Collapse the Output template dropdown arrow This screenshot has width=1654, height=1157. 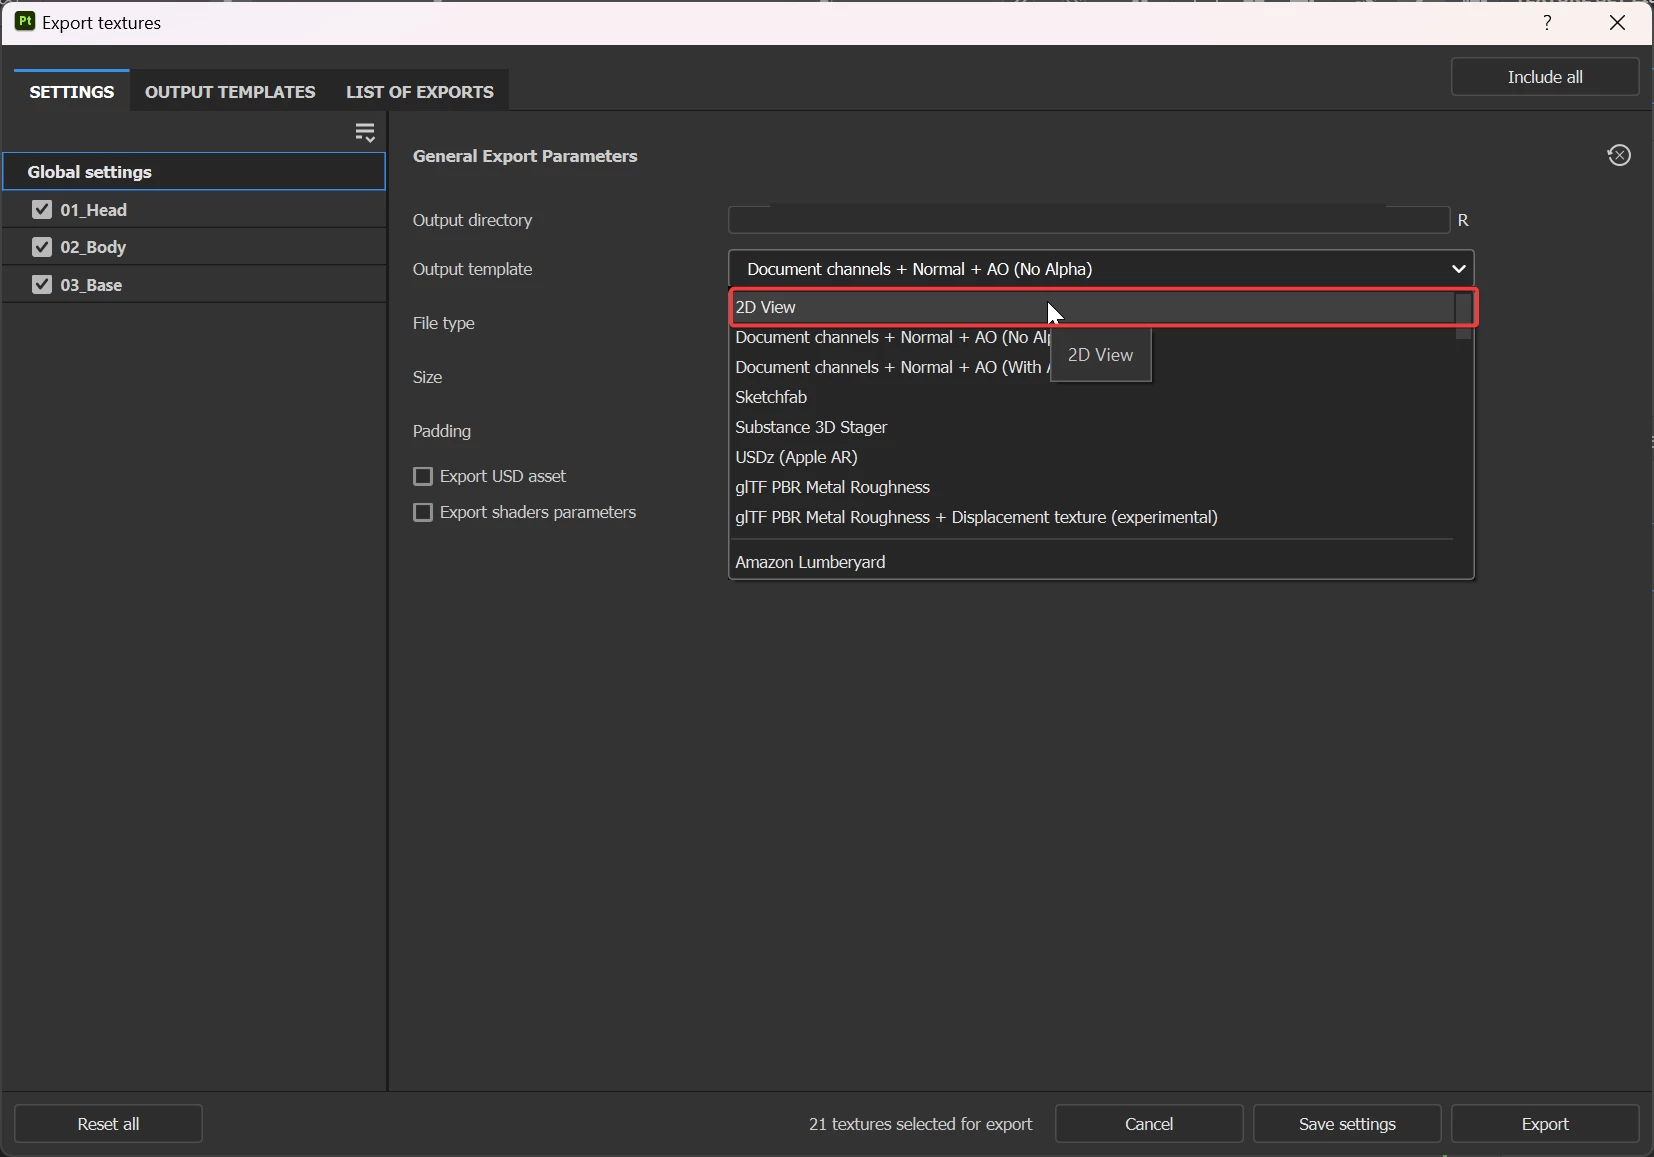1459,269
